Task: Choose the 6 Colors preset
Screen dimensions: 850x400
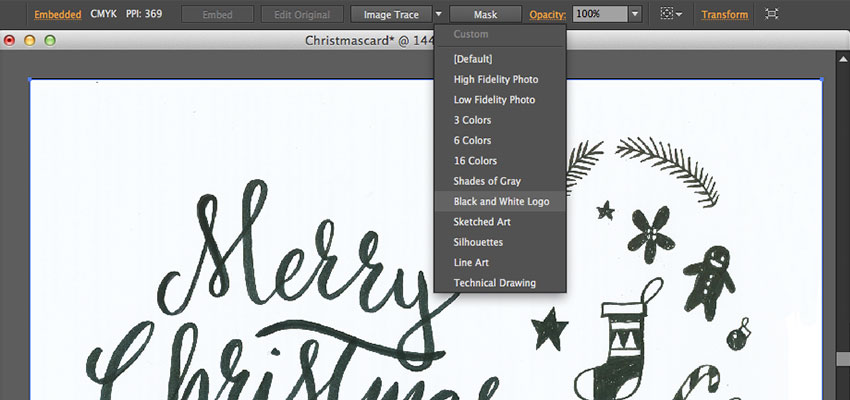Action: [x=500, y=140]
